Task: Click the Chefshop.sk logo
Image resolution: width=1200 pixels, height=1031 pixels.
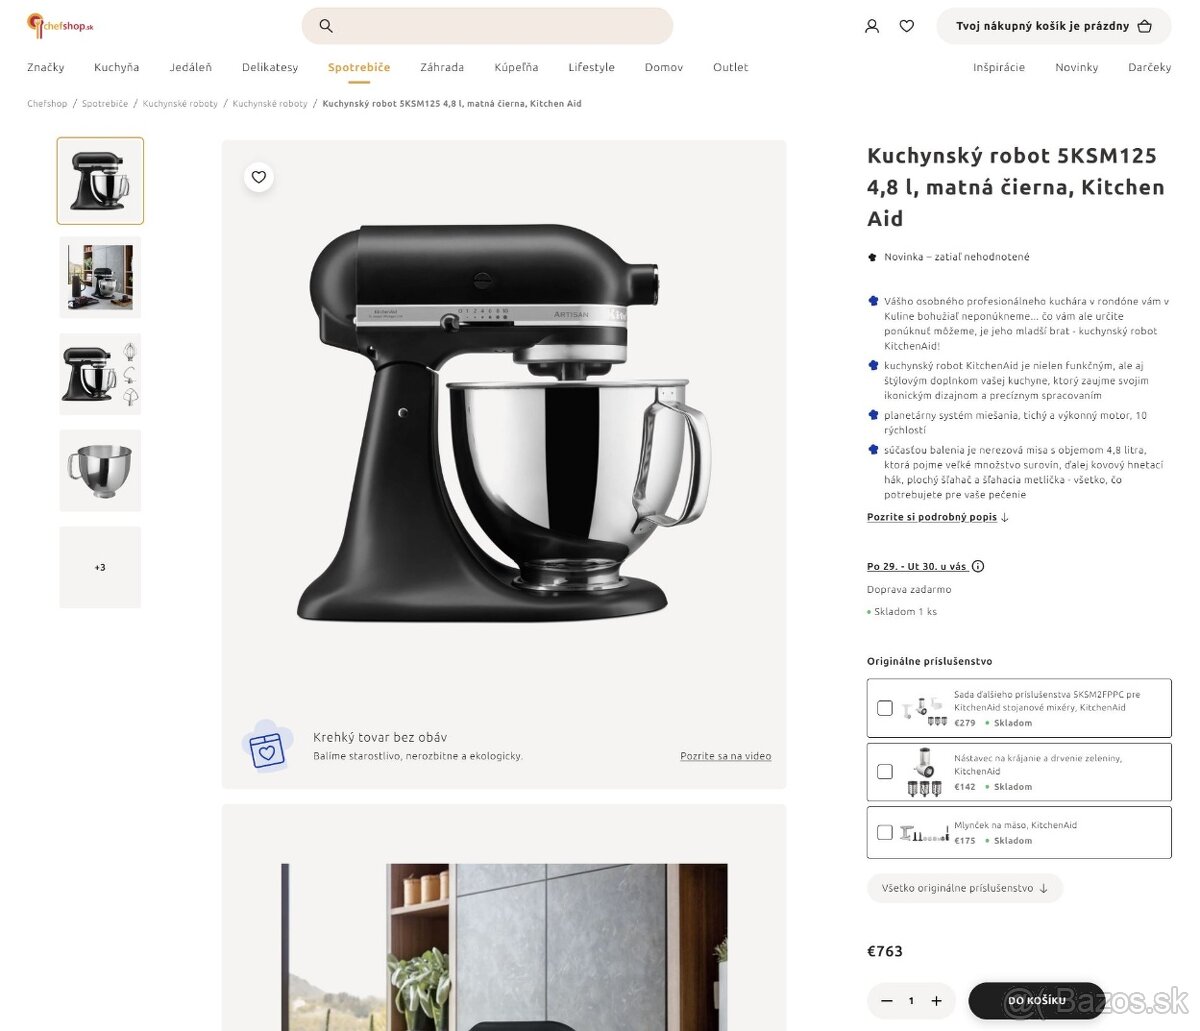Action: [60, 25]
